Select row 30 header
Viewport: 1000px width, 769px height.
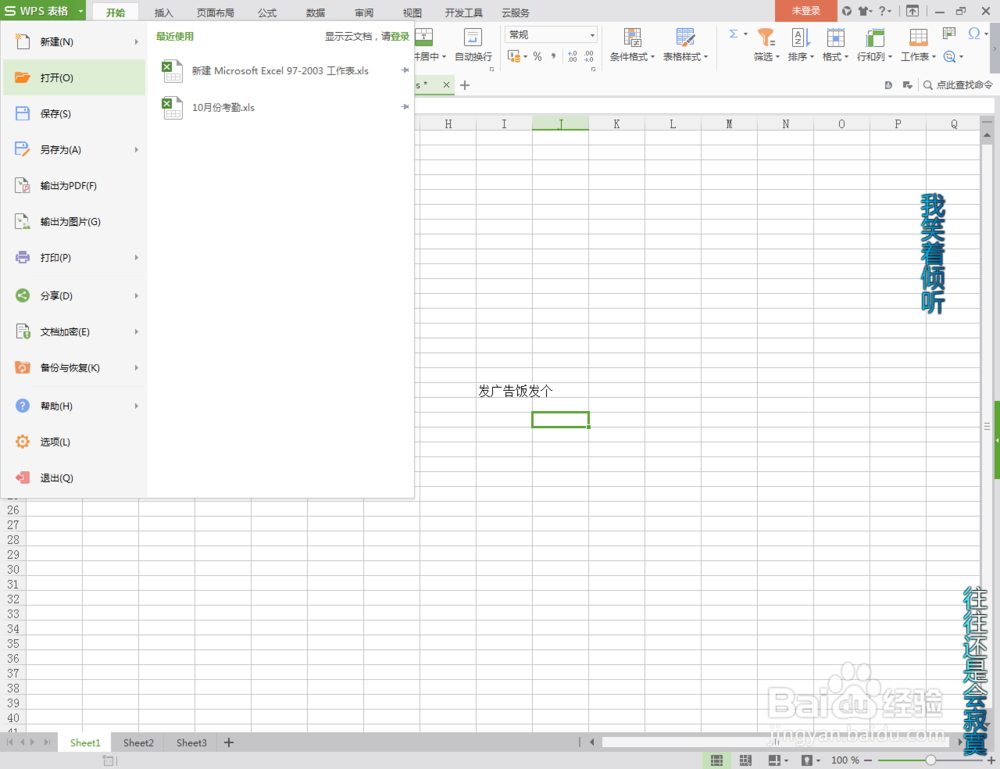(13, 569)
